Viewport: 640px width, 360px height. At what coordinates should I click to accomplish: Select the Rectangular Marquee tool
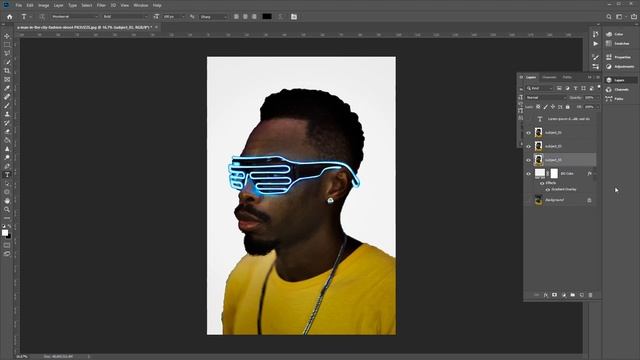click(x=7, y=44)
